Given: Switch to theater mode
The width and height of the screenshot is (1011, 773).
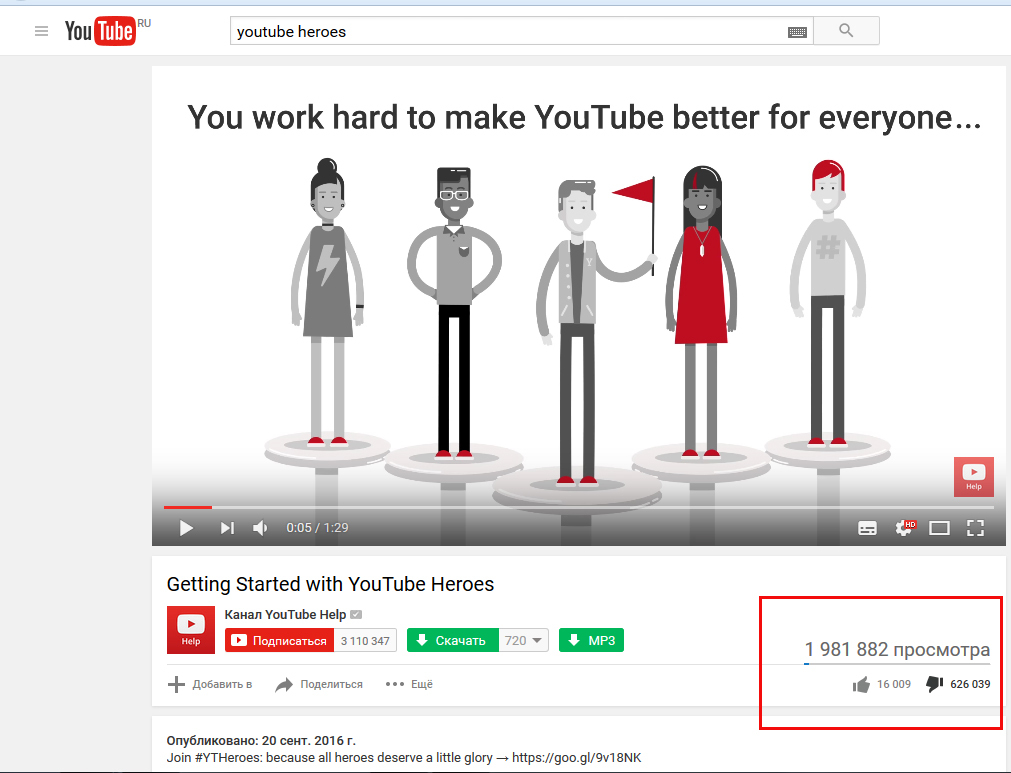Looking at the screenshot, I should [939, 529].
